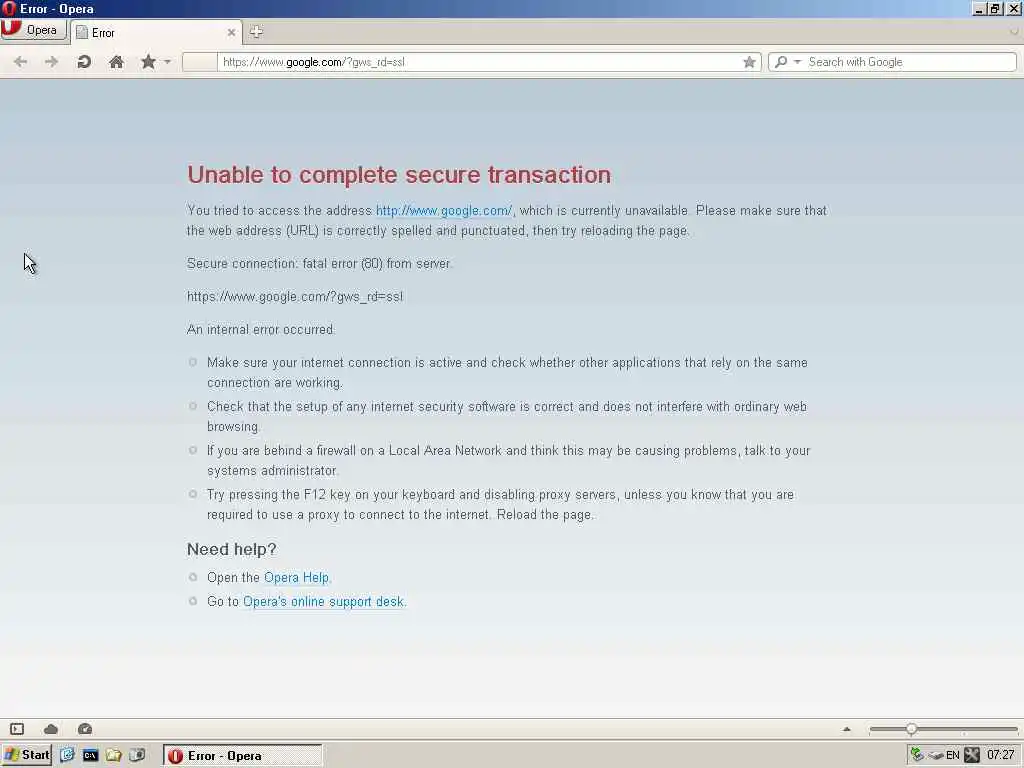Click the network tray icon
Screen dimensions: 1024x768
918,756
